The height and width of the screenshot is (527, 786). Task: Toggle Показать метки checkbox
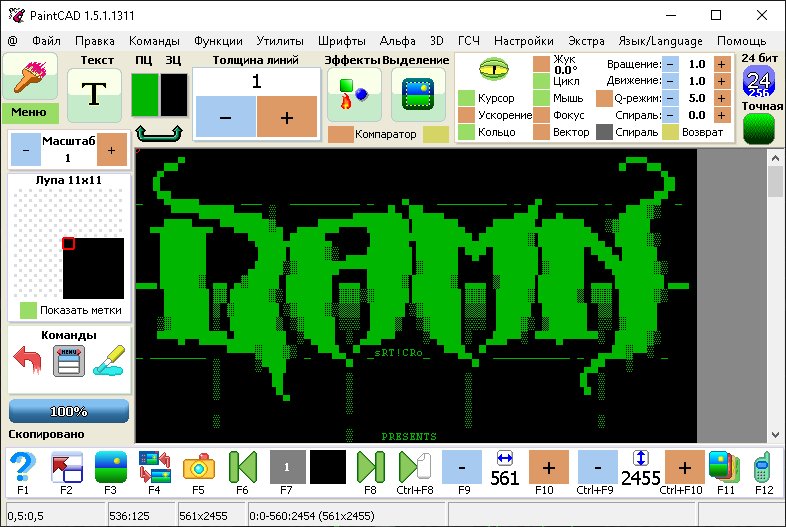click(28, 310)
